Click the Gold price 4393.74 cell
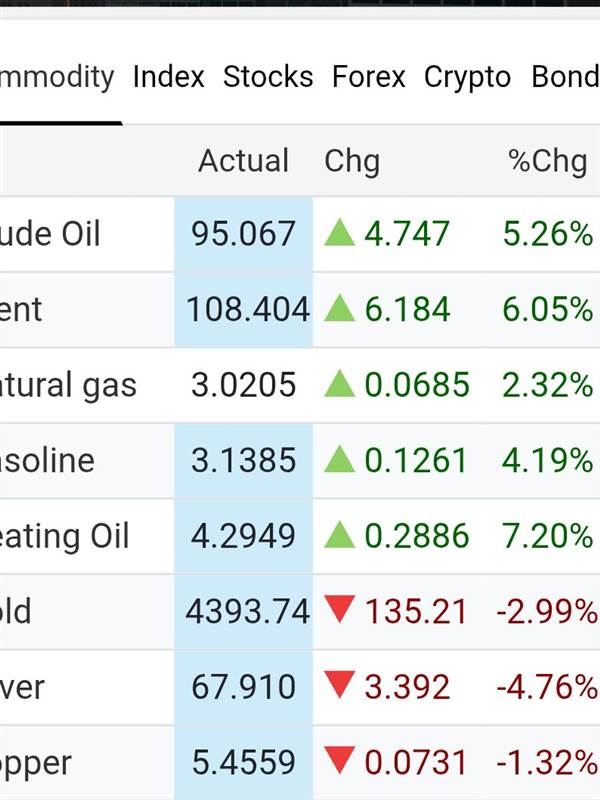The height and width of the screenshot is (800, 600). 247,611
